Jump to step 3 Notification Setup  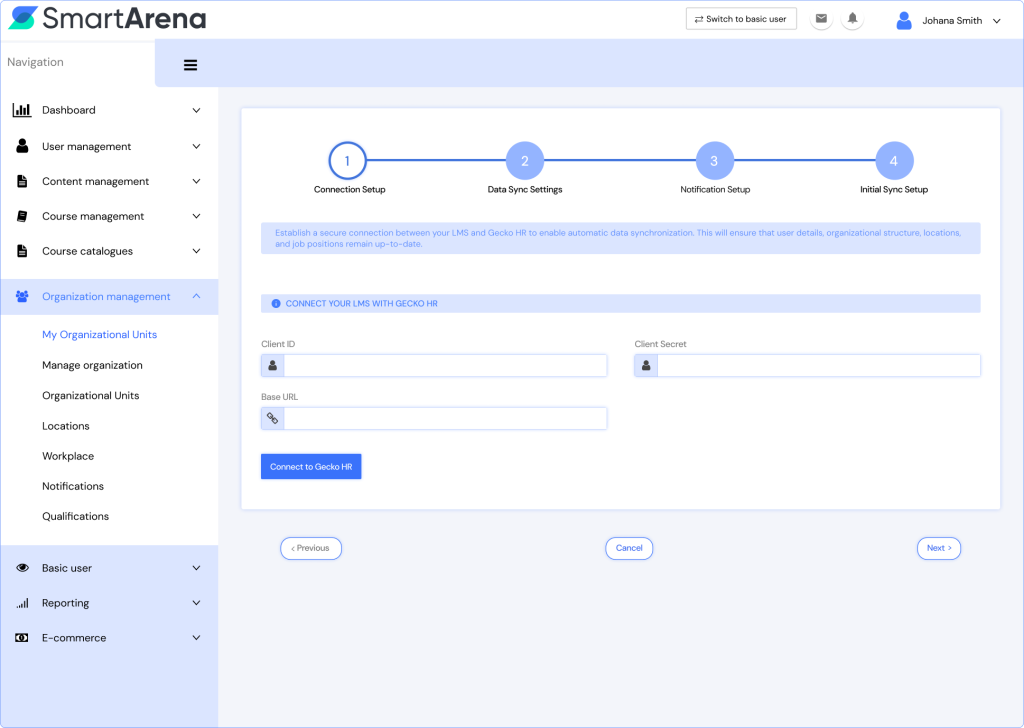[x=714, y=161]
